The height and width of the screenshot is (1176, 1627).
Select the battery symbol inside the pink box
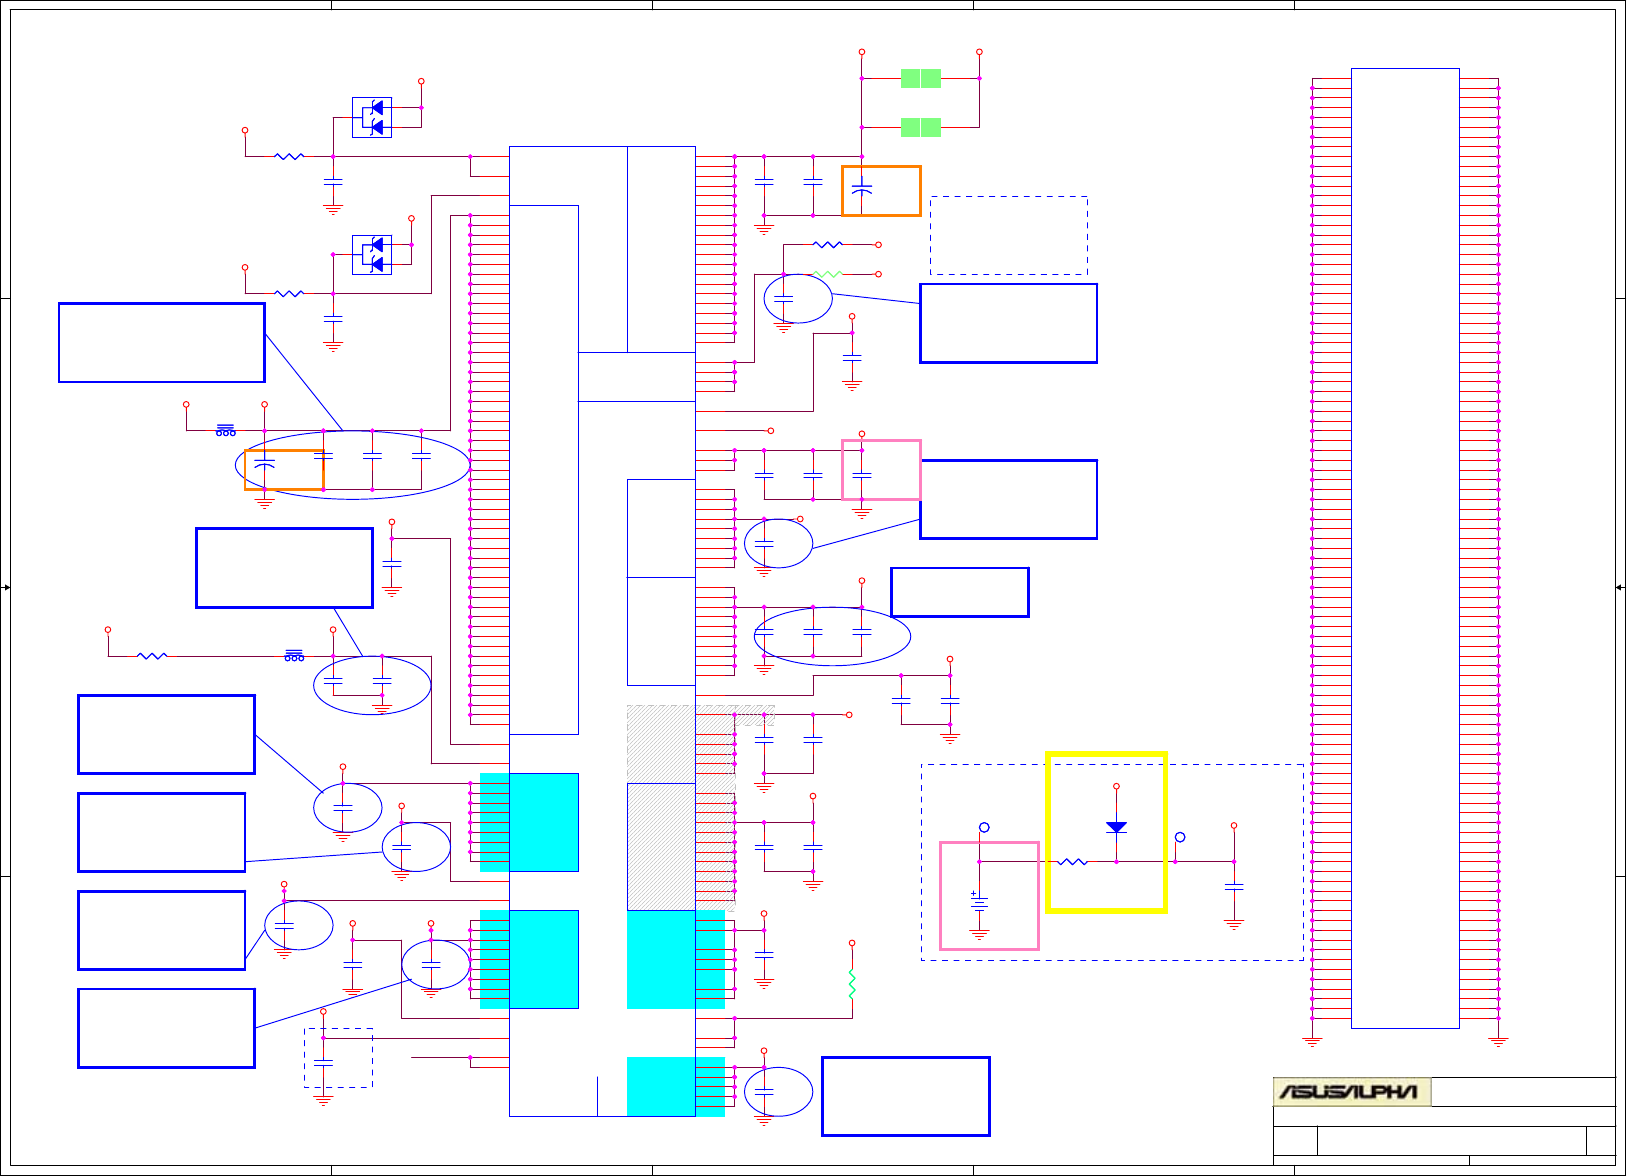click(979, 906)
